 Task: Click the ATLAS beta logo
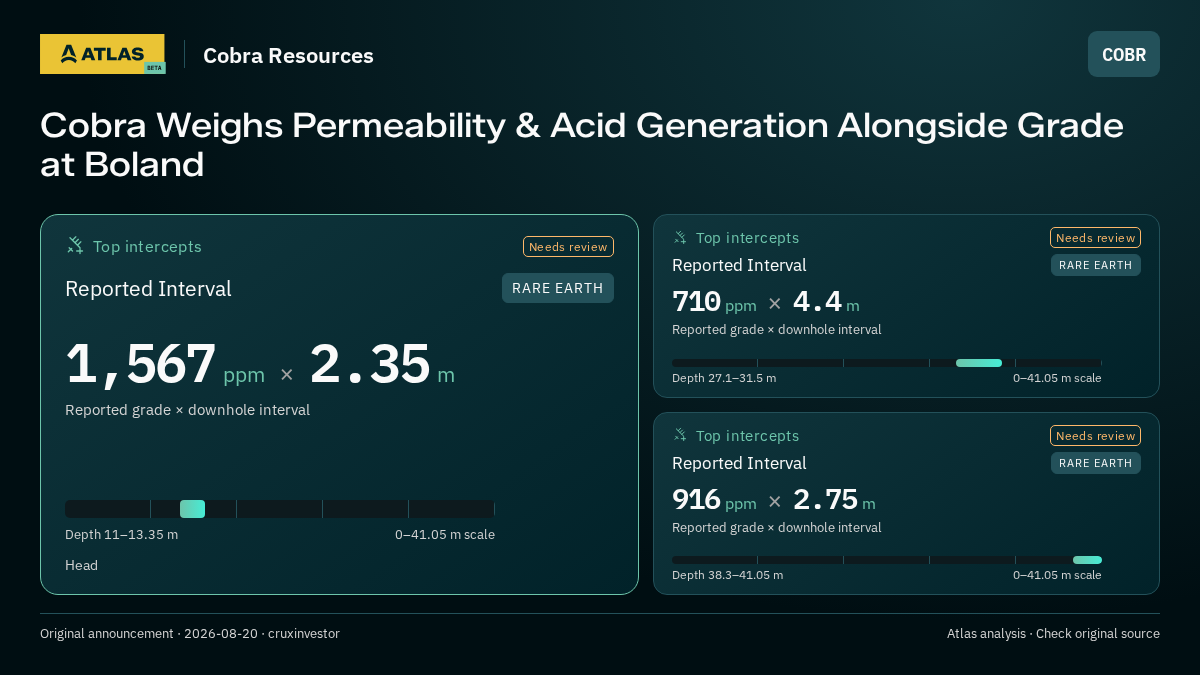pos(102,54)
